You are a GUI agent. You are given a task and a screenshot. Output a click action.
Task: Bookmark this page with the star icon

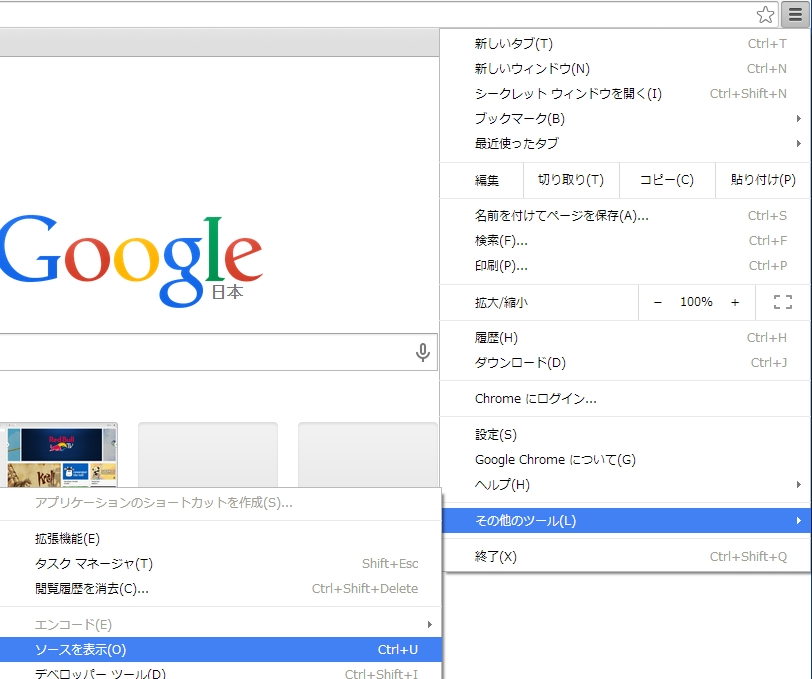765,15
